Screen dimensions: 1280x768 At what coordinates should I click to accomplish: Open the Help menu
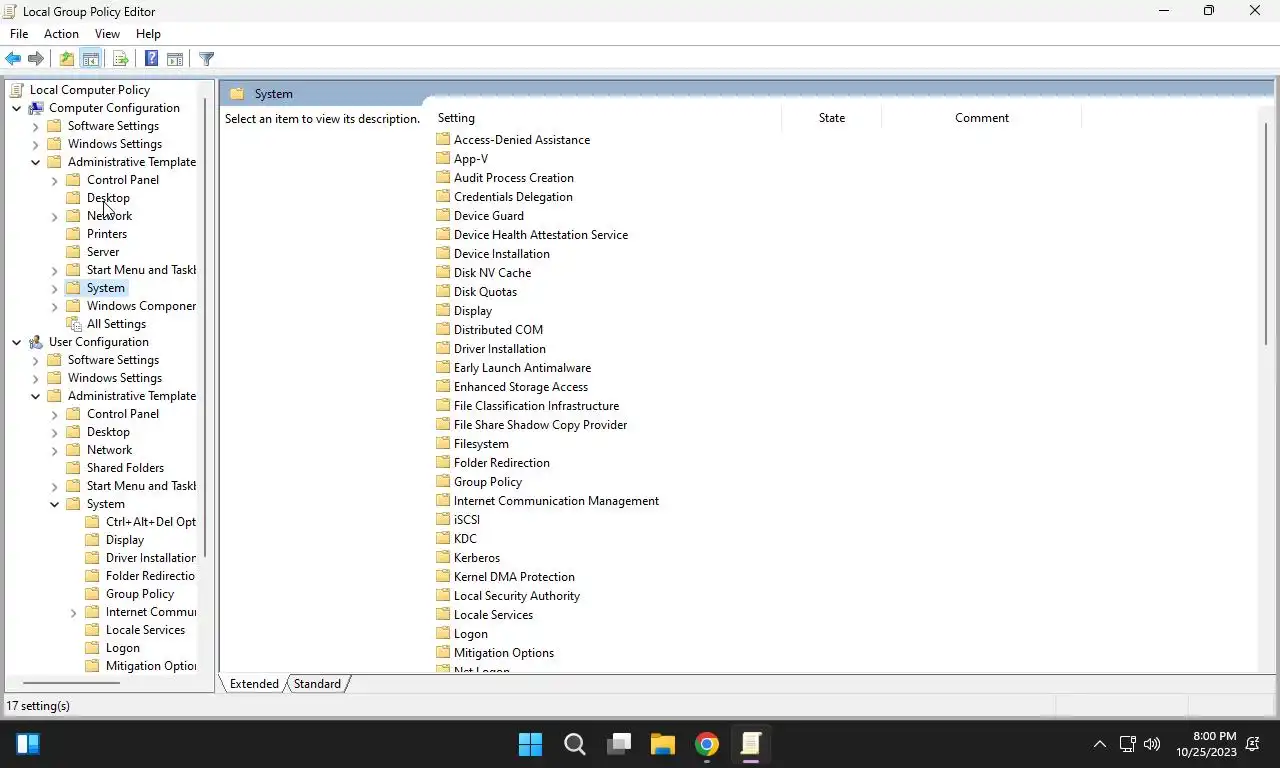click(148, 34)
